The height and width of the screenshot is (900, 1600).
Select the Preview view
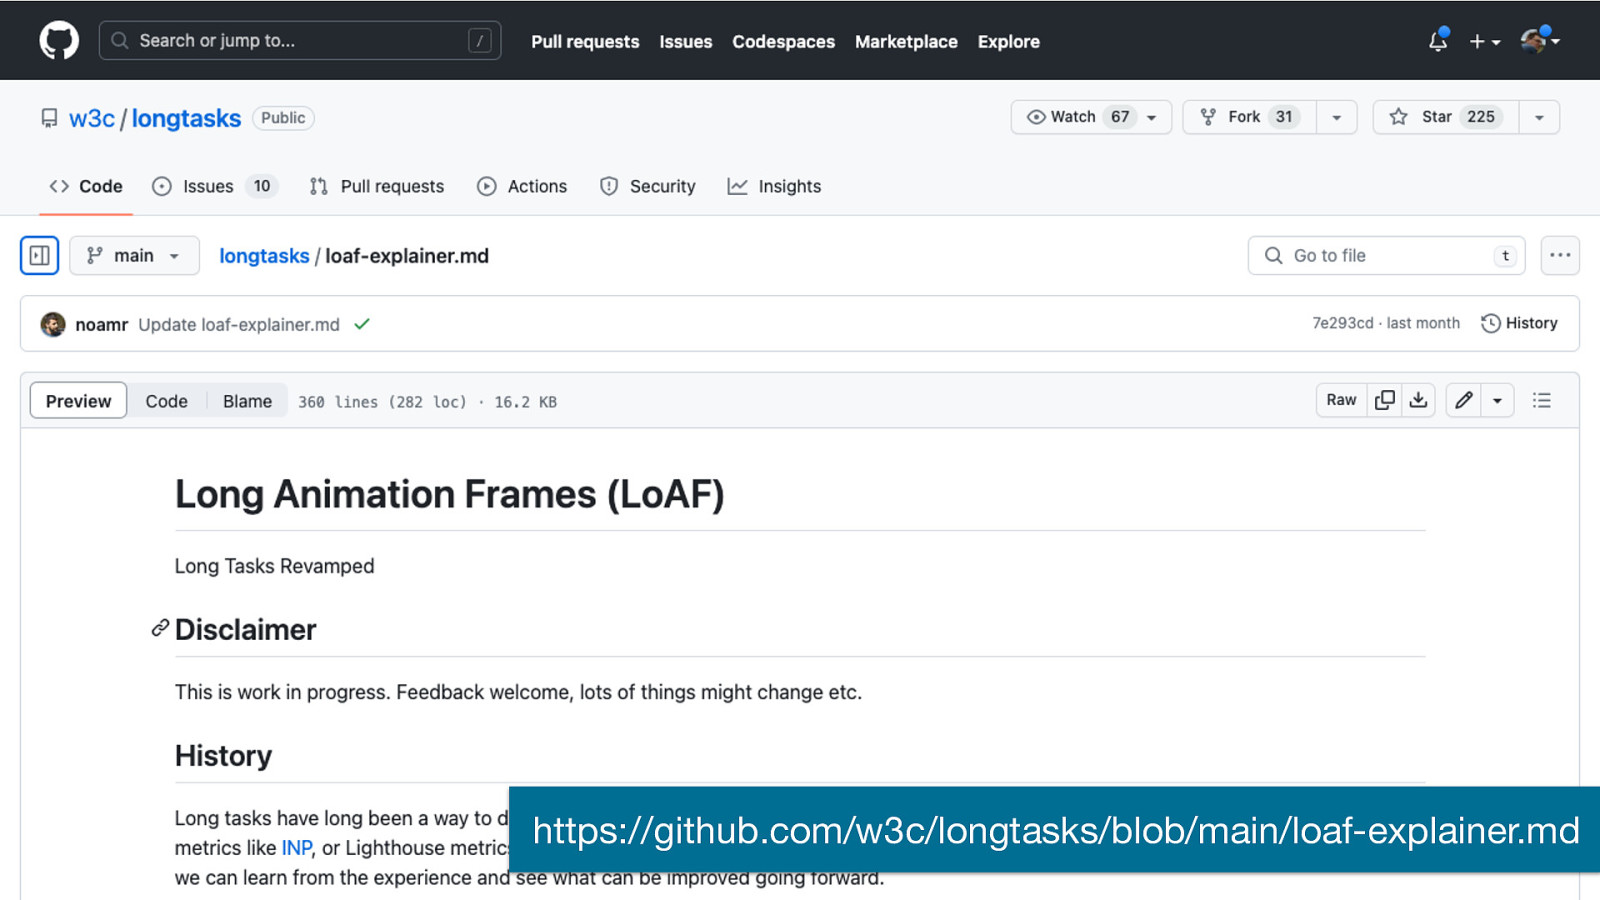78,401
